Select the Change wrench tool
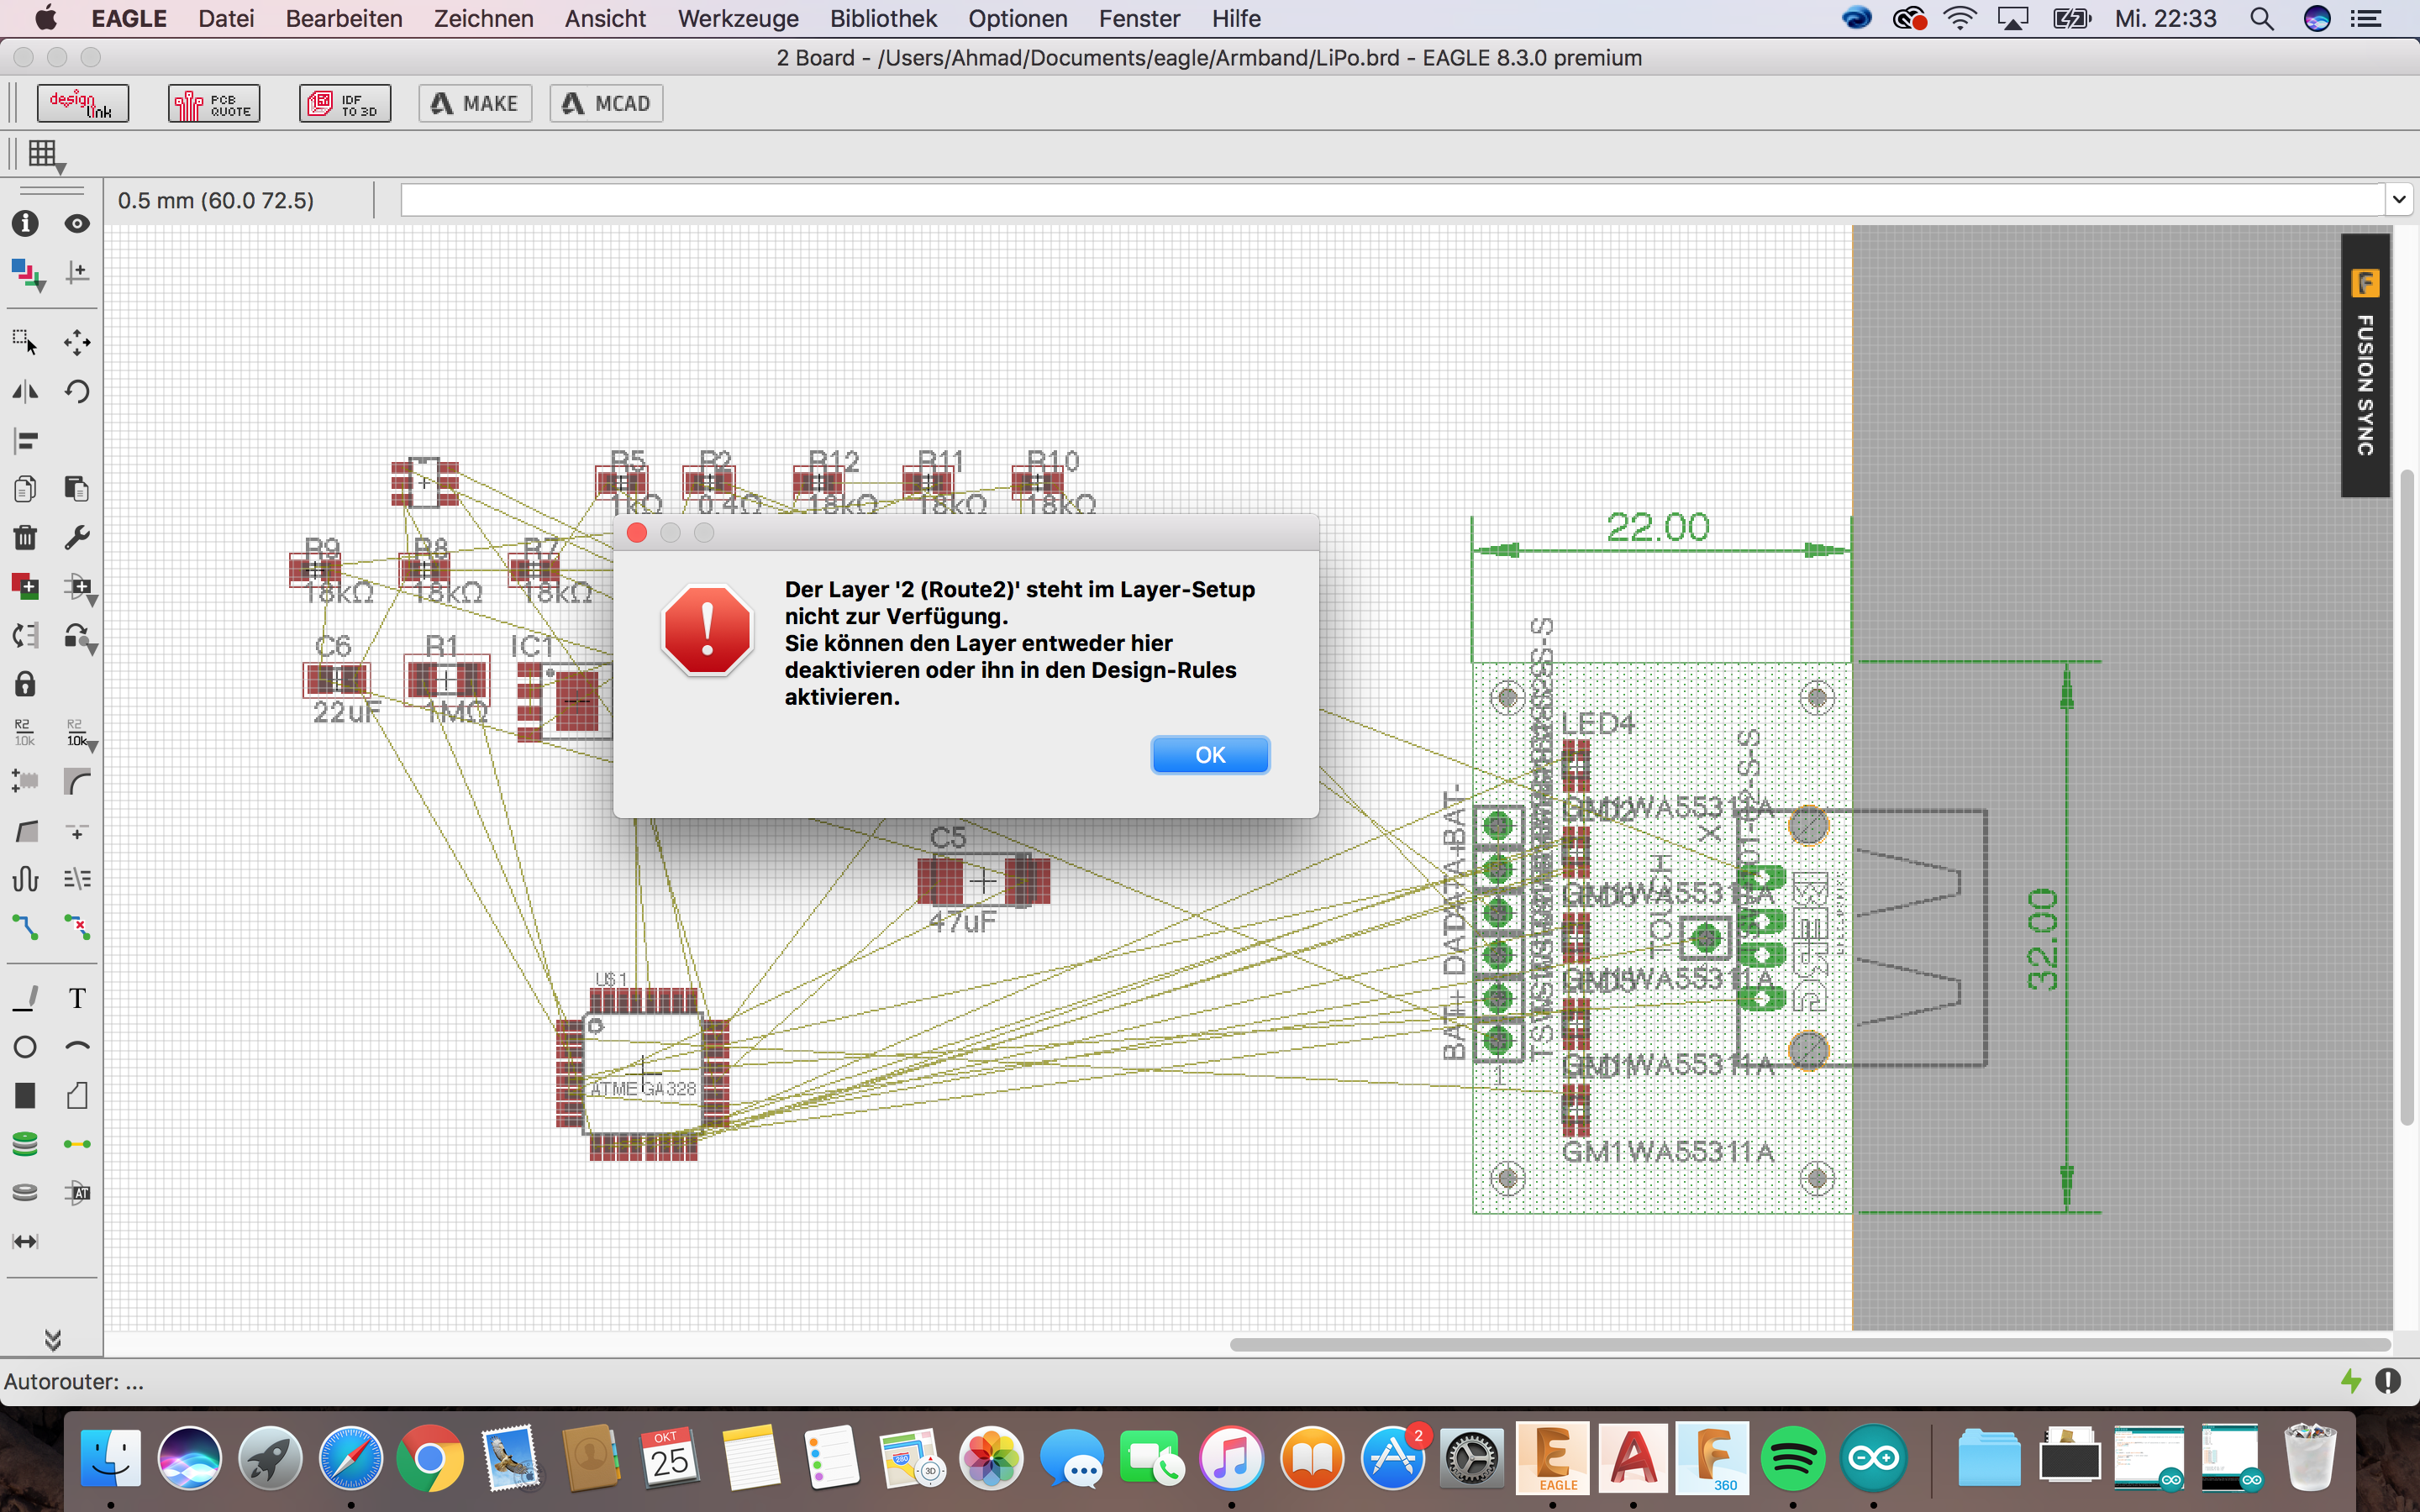The image size is (2420, 1512). (77, 538)
